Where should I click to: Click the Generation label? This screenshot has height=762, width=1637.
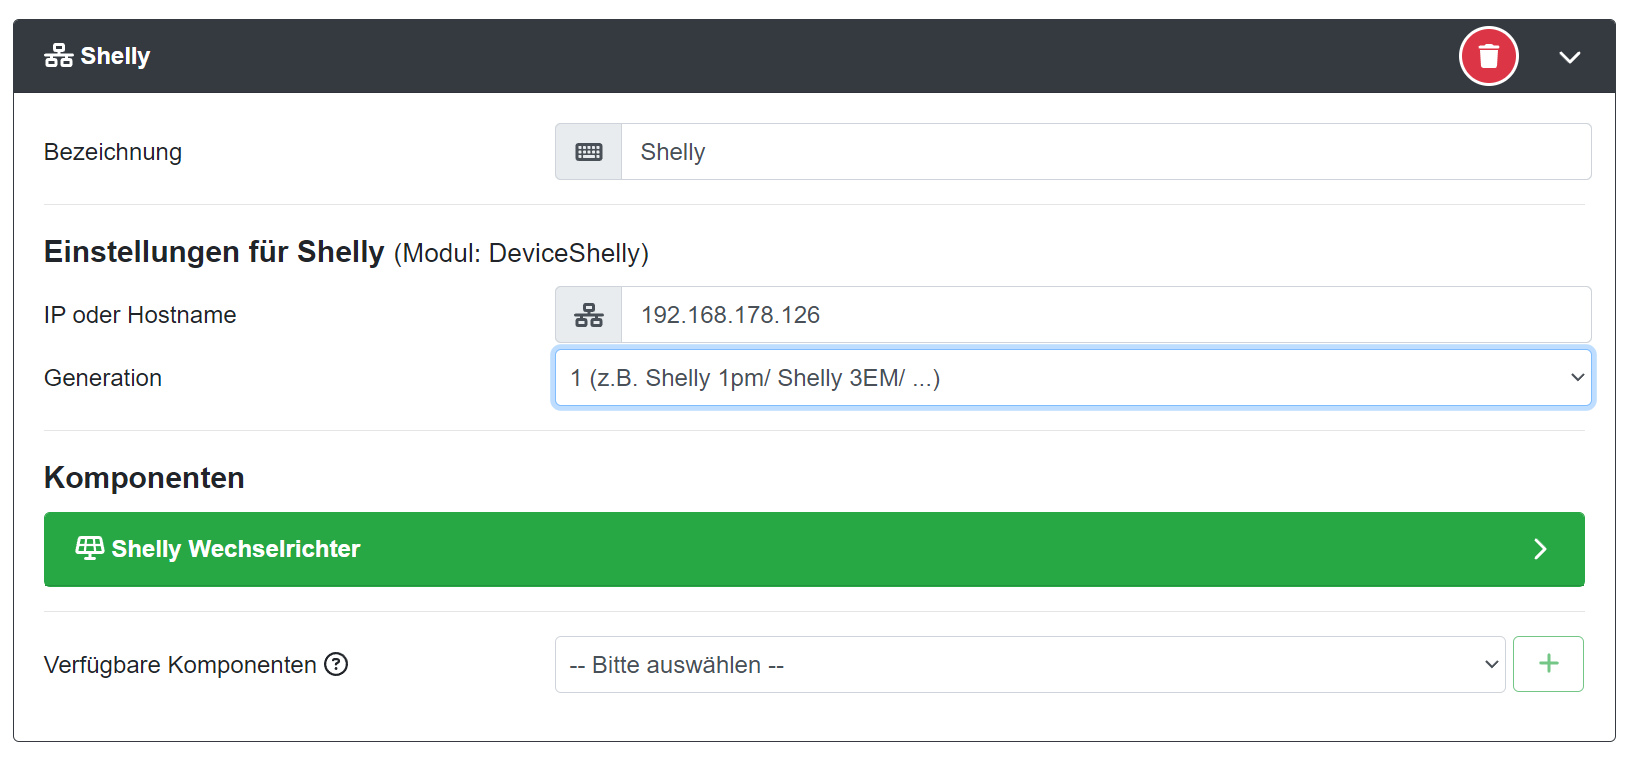103,378
